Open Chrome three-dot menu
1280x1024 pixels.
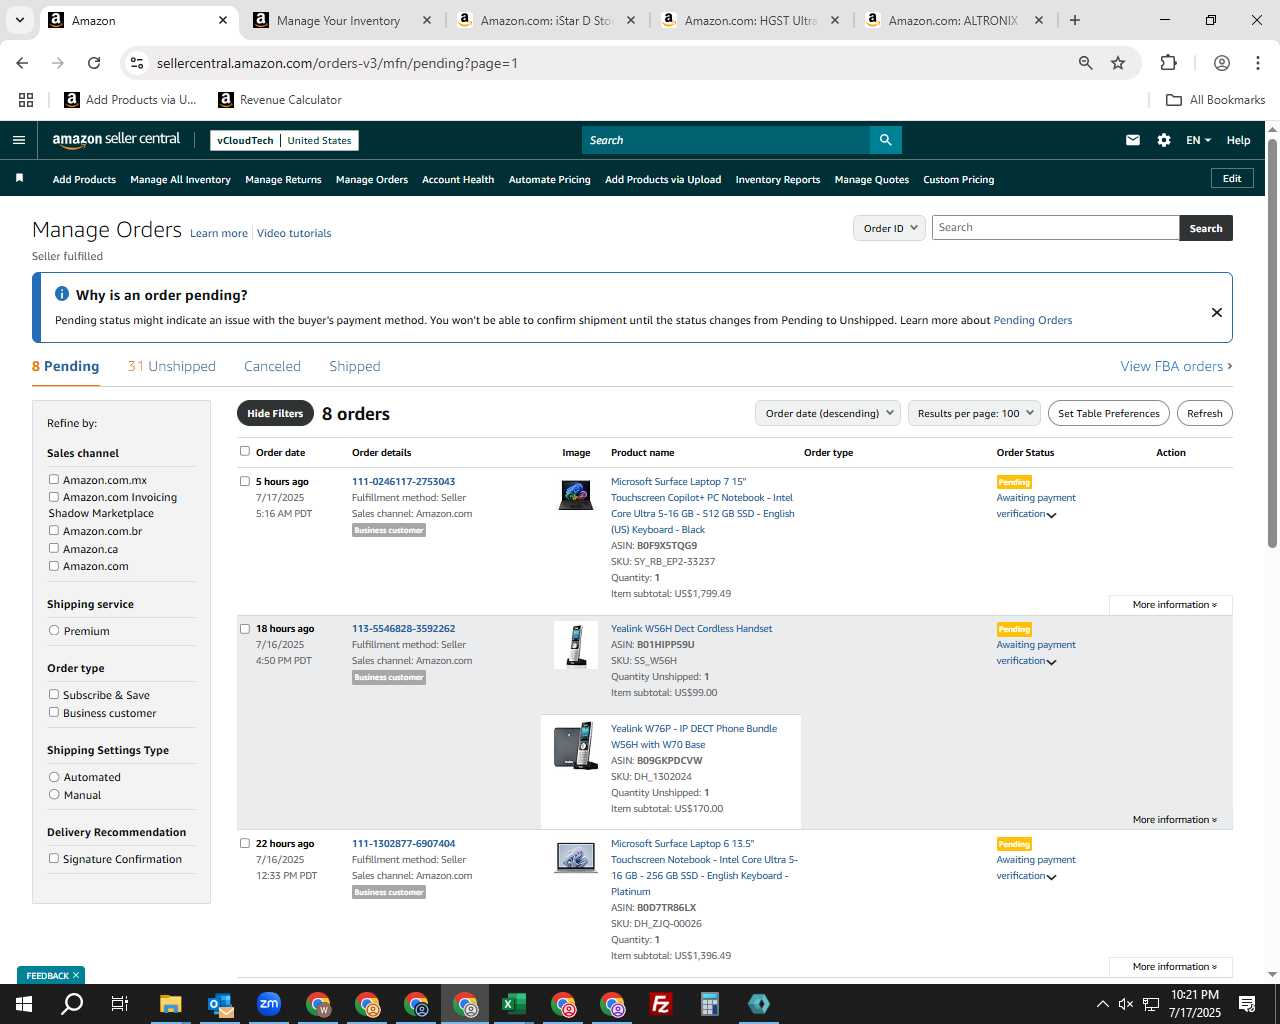pyautogui.click(x=1258, y=63)
